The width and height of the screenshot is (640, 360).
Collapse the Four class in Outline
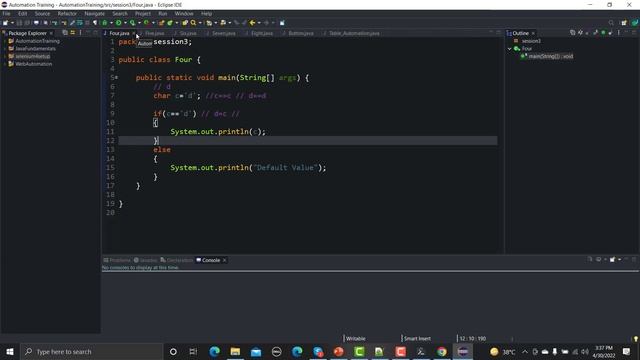pos(509,49)
